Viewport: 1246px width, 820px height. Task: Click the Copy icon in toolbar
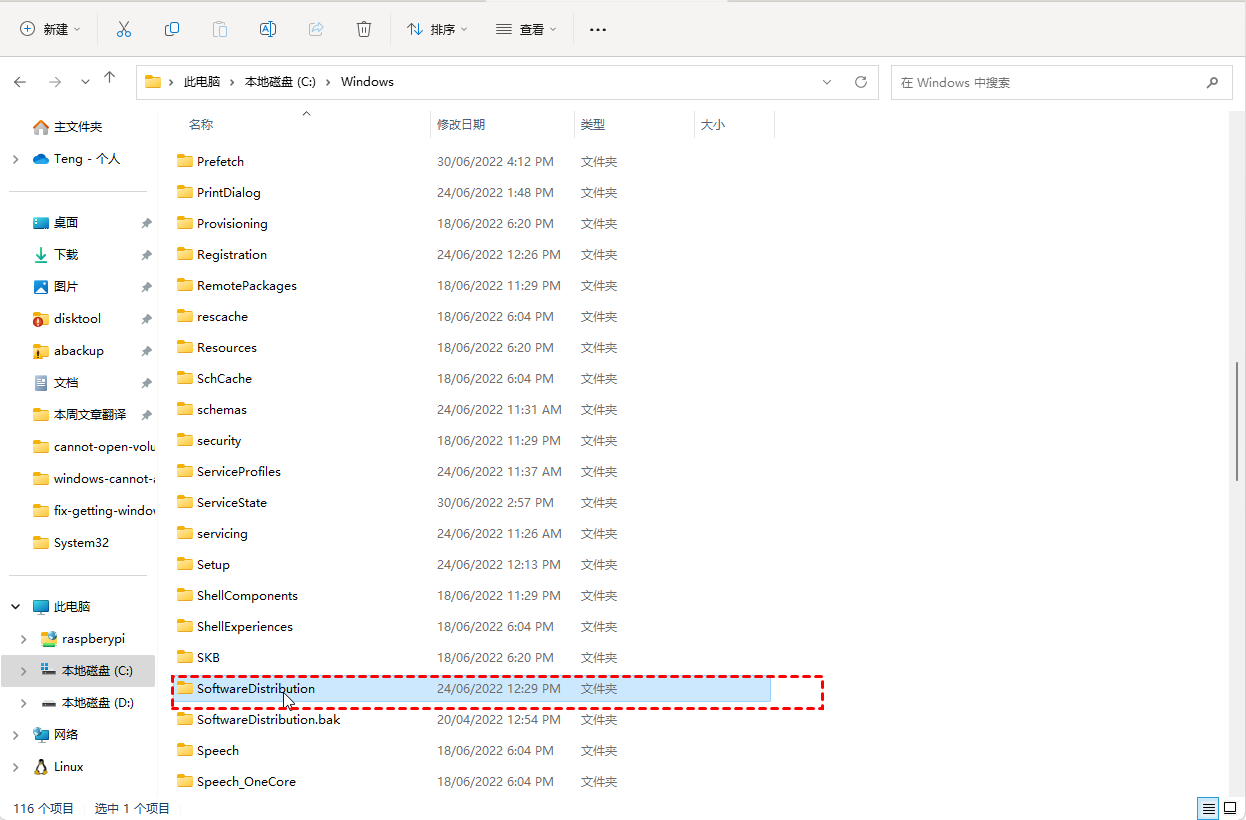[172, 30]
